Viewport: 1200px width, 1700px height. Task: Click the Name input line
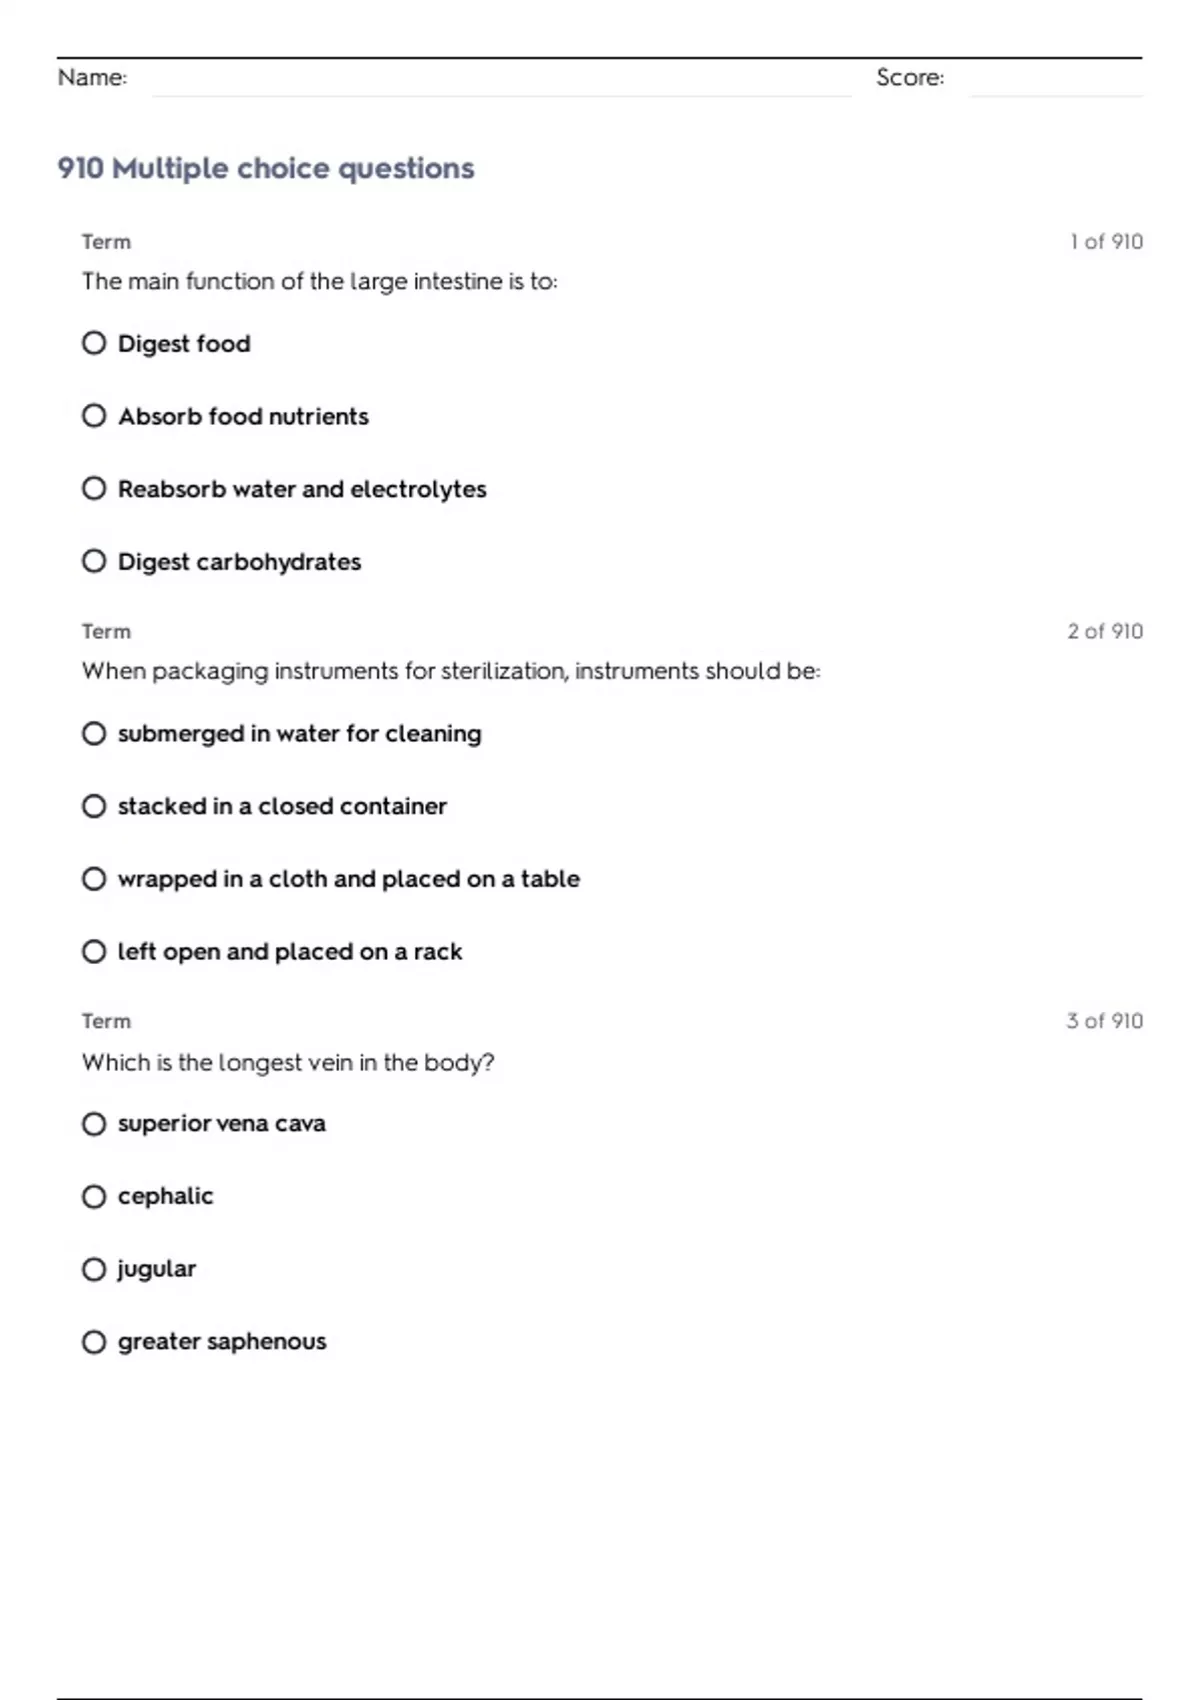(x=500, y=82)
